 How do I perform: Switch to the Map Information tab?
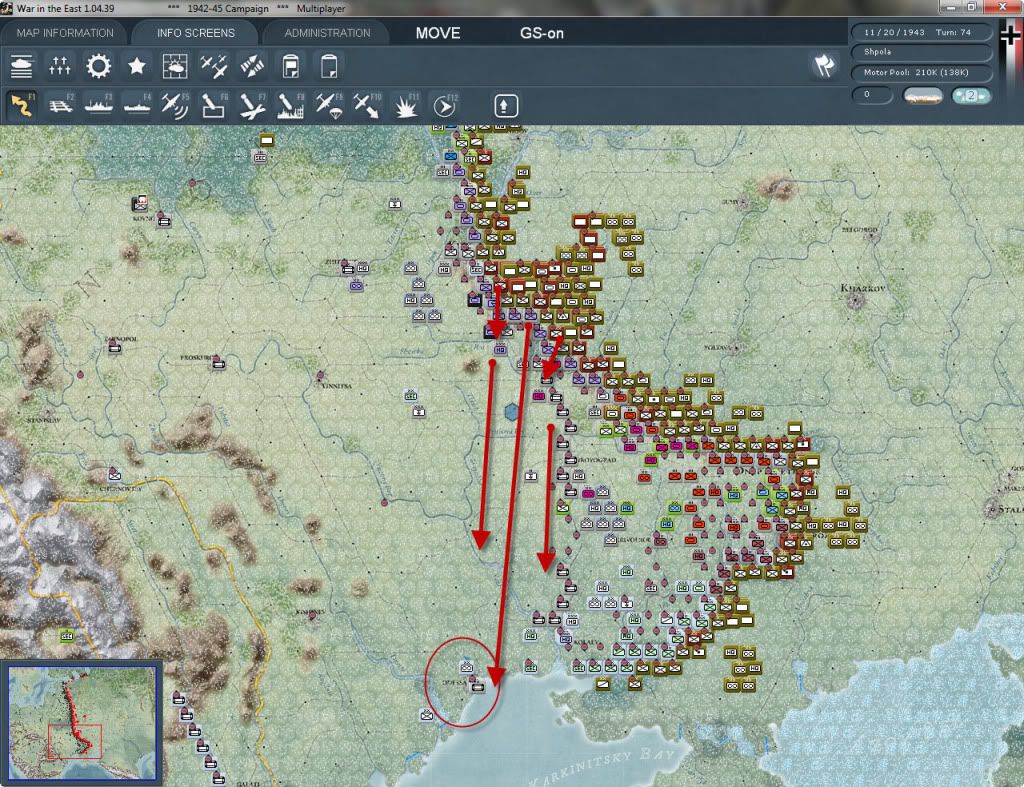pyautogui.click(x=65, y=33)
